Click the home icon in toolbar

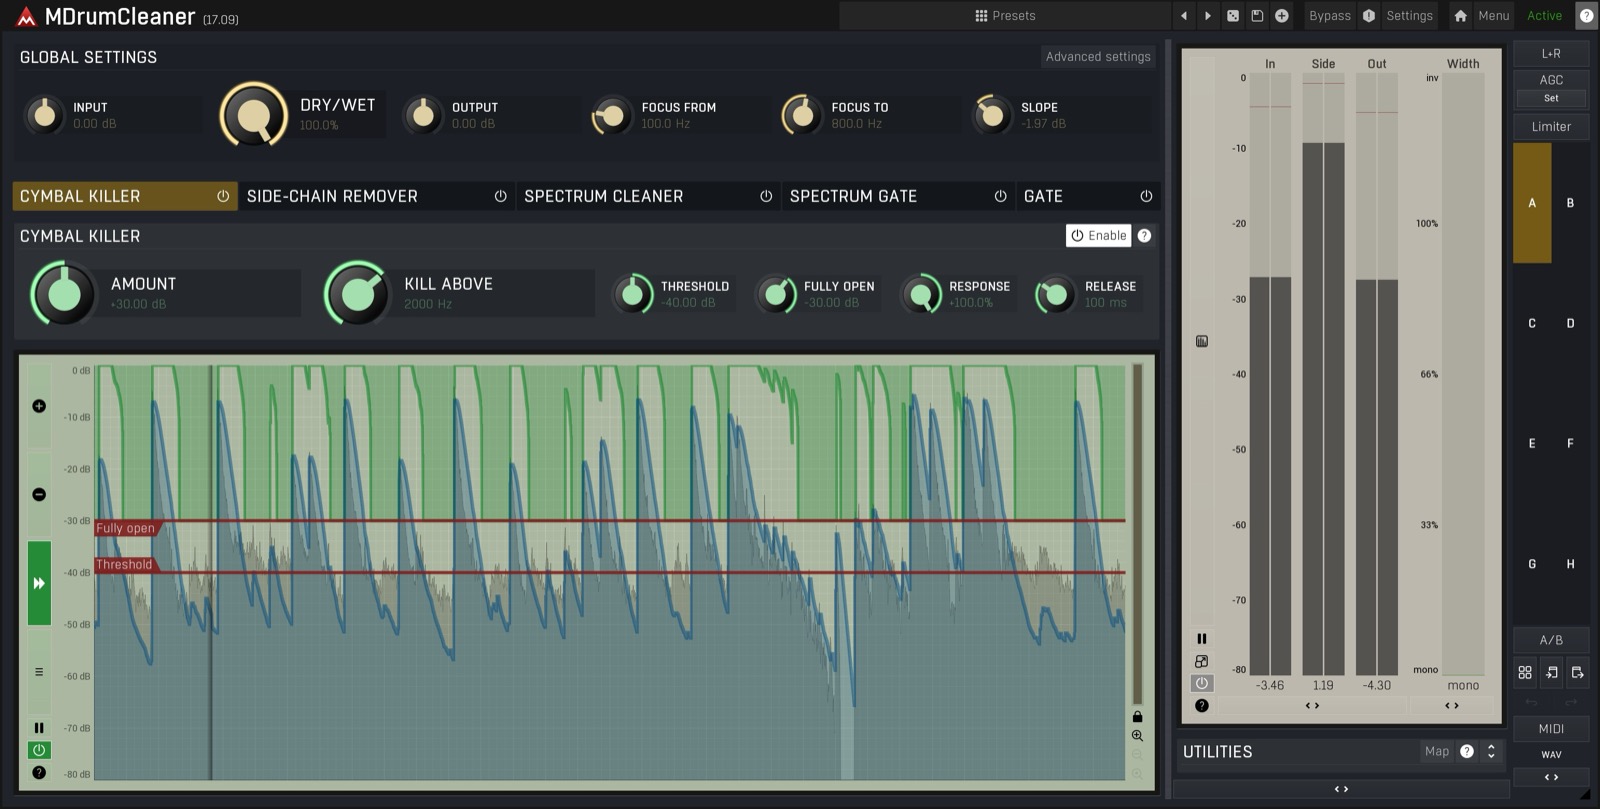pyautogui.click(x=1460, y=15)
